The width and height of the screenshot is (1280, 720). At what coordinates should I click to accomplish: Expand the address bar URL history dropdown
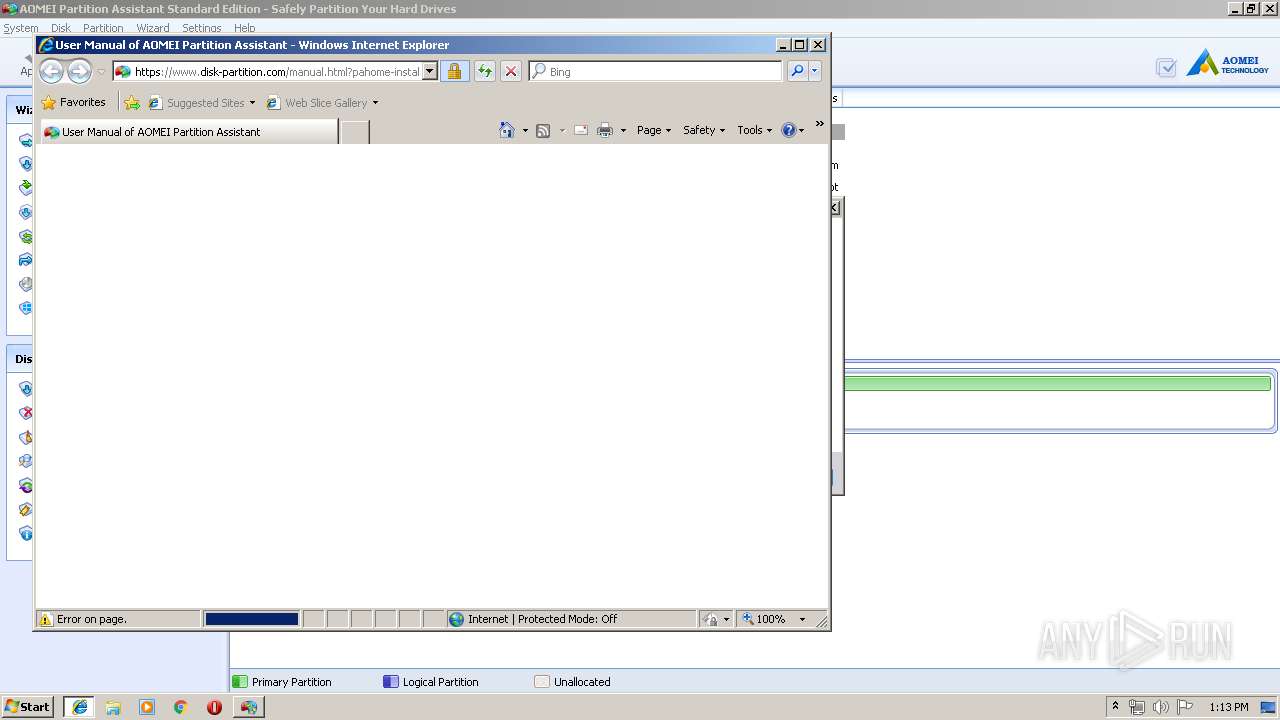(x=430, y=72)
